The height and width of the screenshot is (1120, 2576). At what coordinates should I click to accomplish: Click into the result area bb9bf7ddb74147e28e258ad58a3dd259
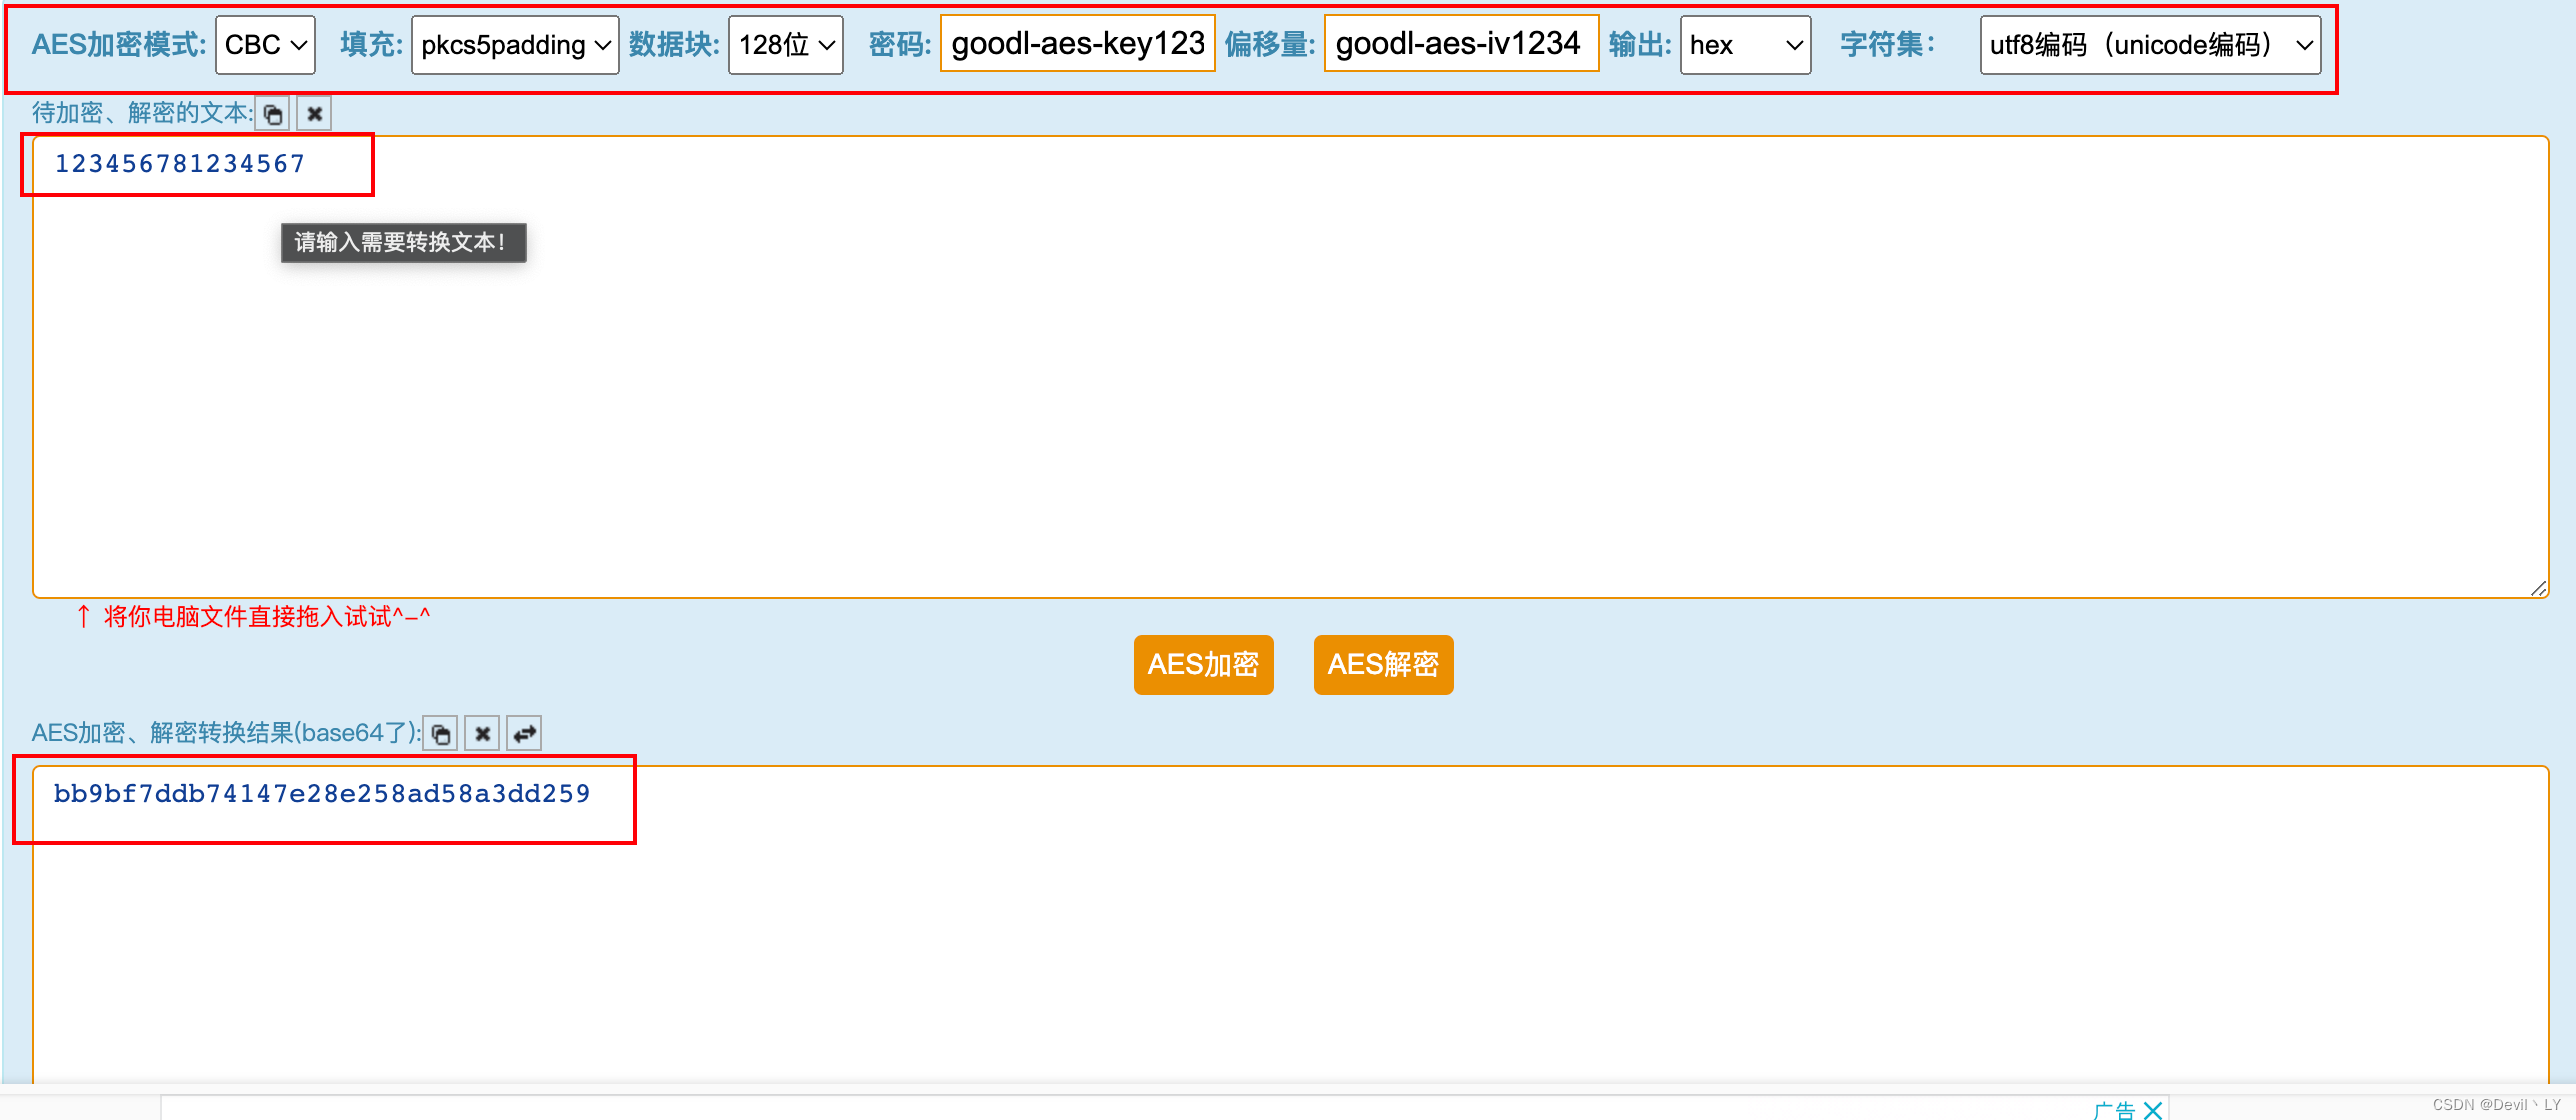click(x=1290, y=925)
